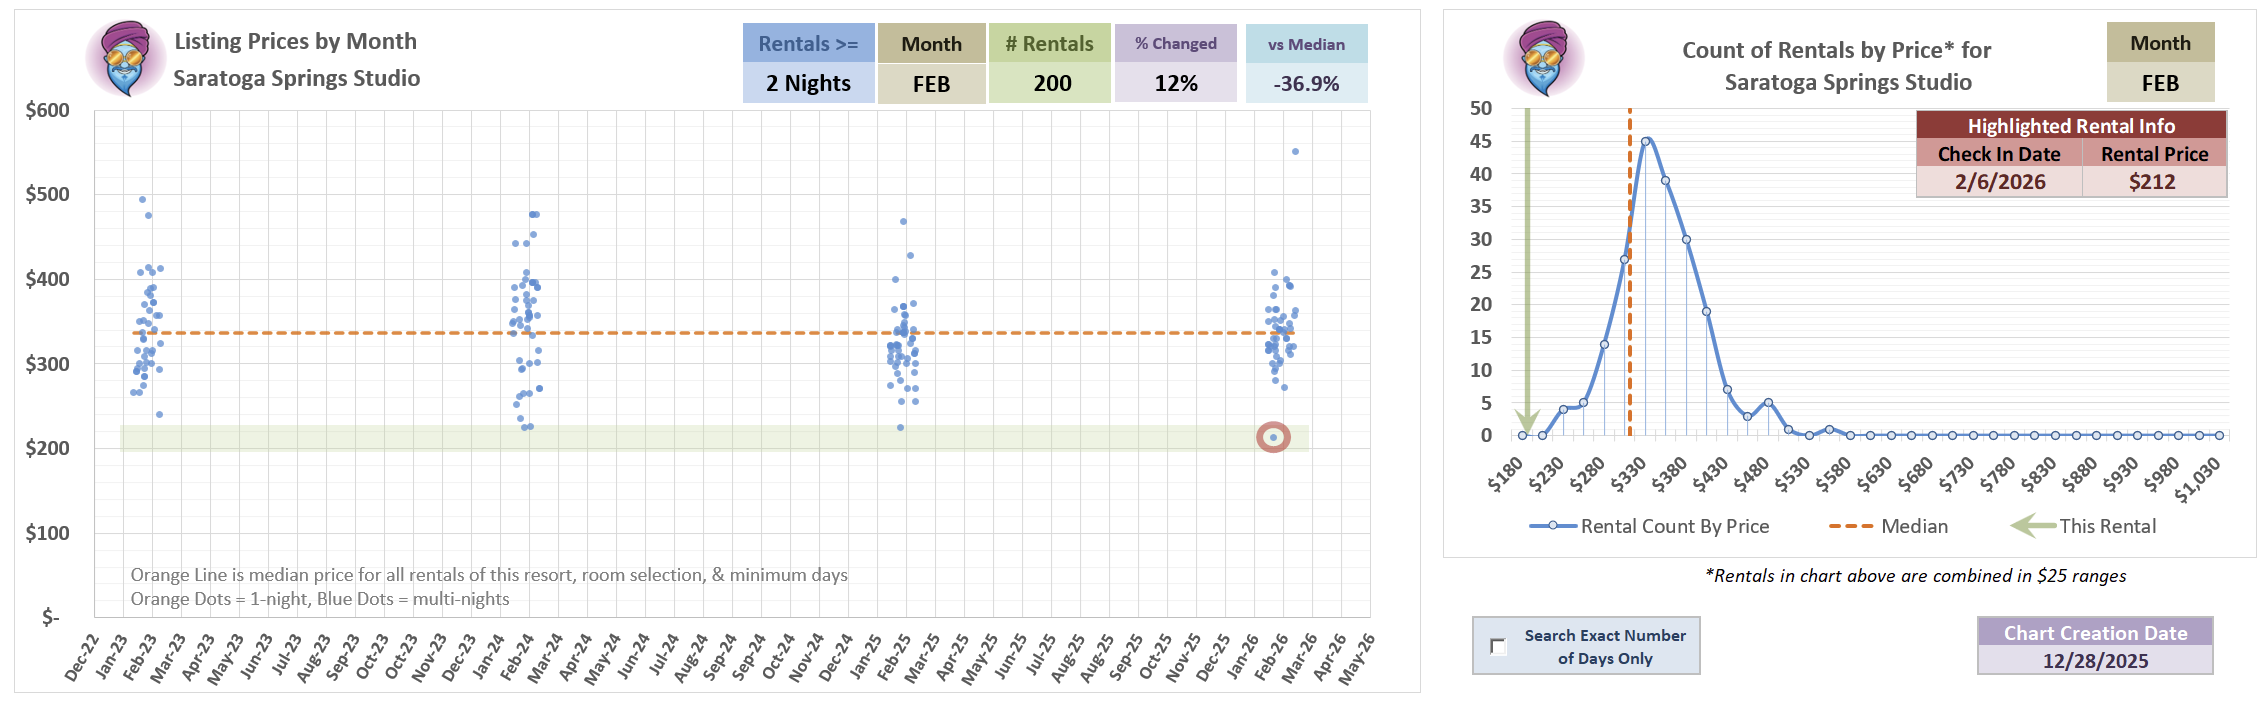This screenshot has width=2265, height=701.
Task: Click the -36.9% vs Median value
Action: coord(1306,84)
